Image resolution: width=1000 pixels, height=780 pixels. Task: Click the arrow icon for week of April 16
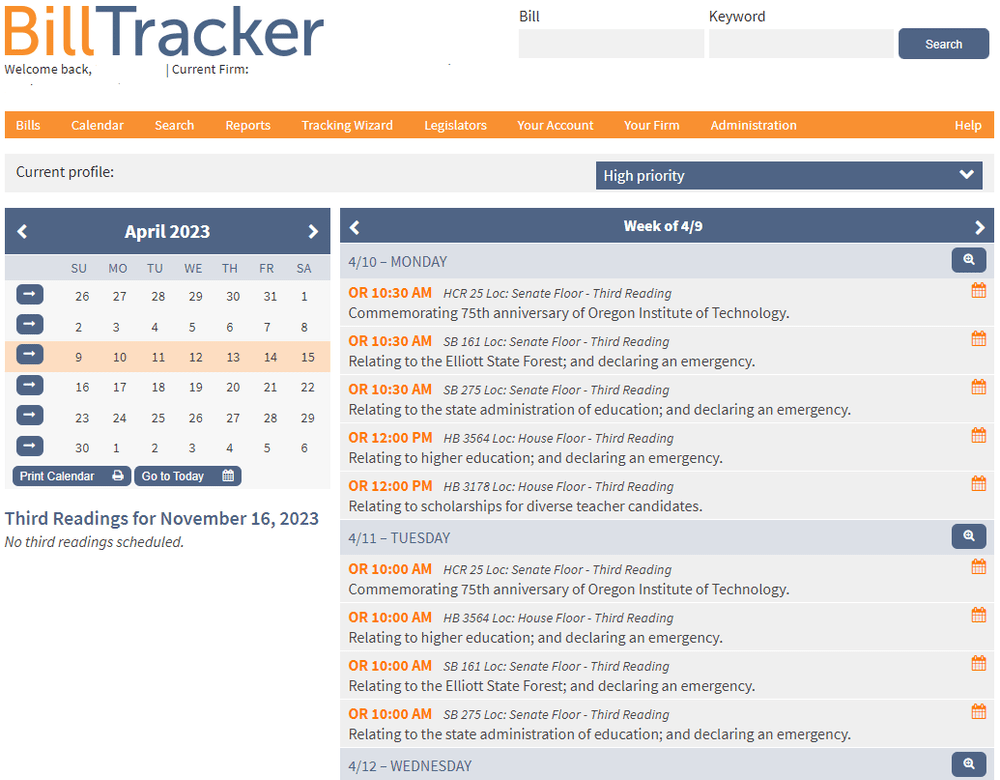click(x=29, y=385)
